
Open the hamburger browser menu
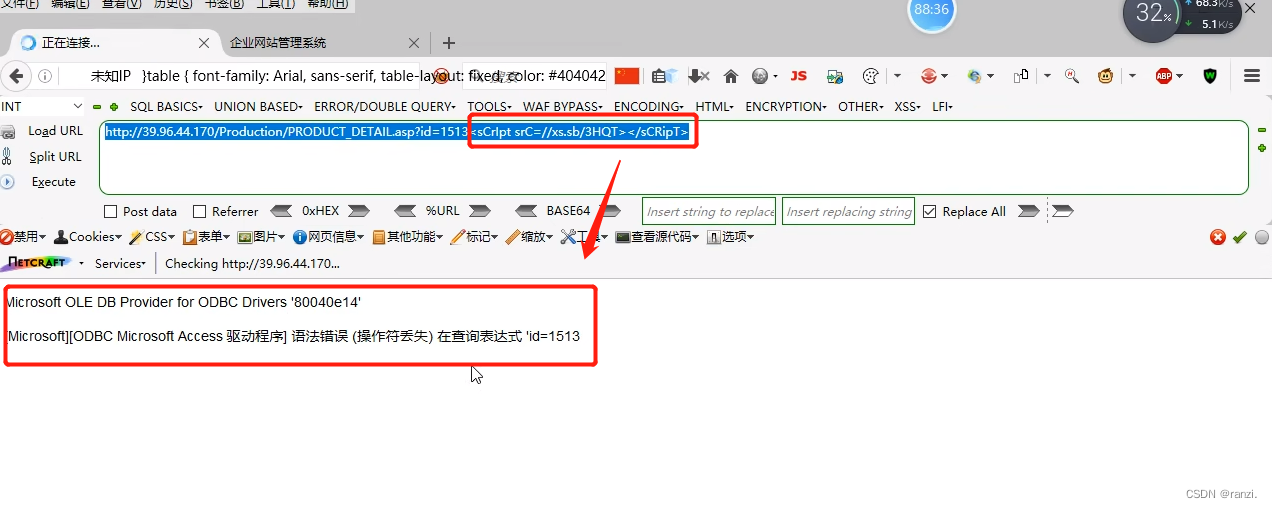tap(1251, 76)
